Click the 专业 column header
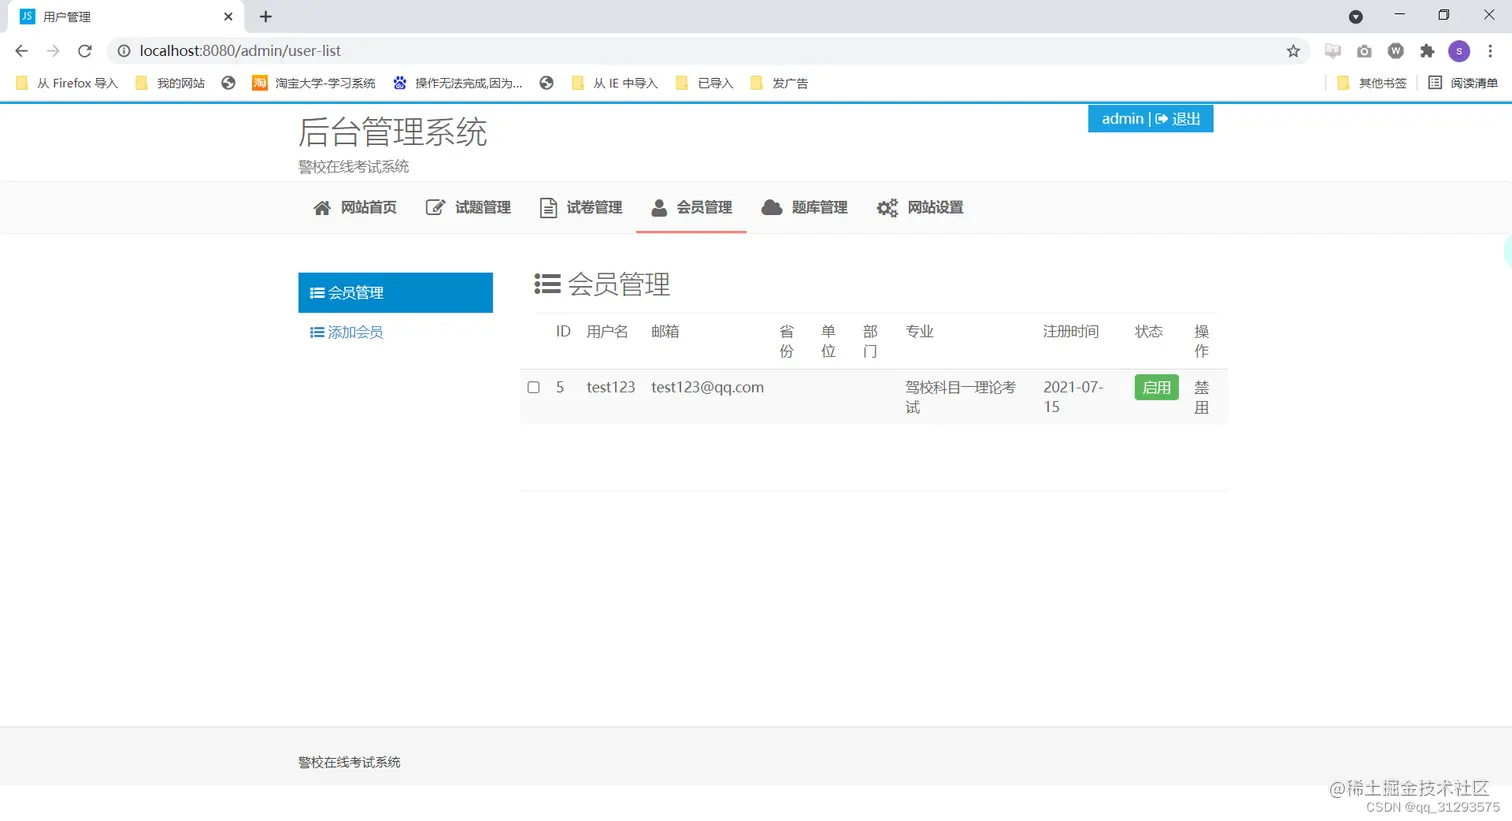The width and height of the screenshot is (1512, 821). [919, 332]
